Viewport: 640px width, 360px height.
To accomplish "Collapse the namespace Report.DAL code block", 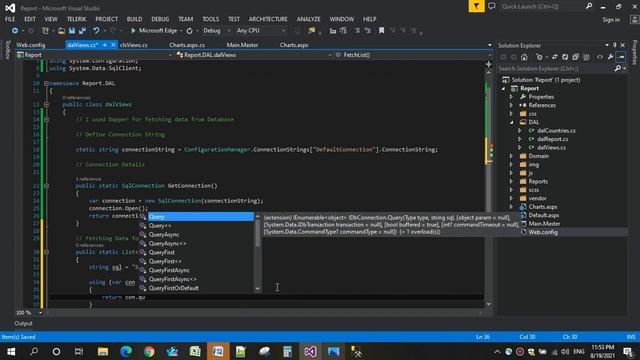I will 46,83.
